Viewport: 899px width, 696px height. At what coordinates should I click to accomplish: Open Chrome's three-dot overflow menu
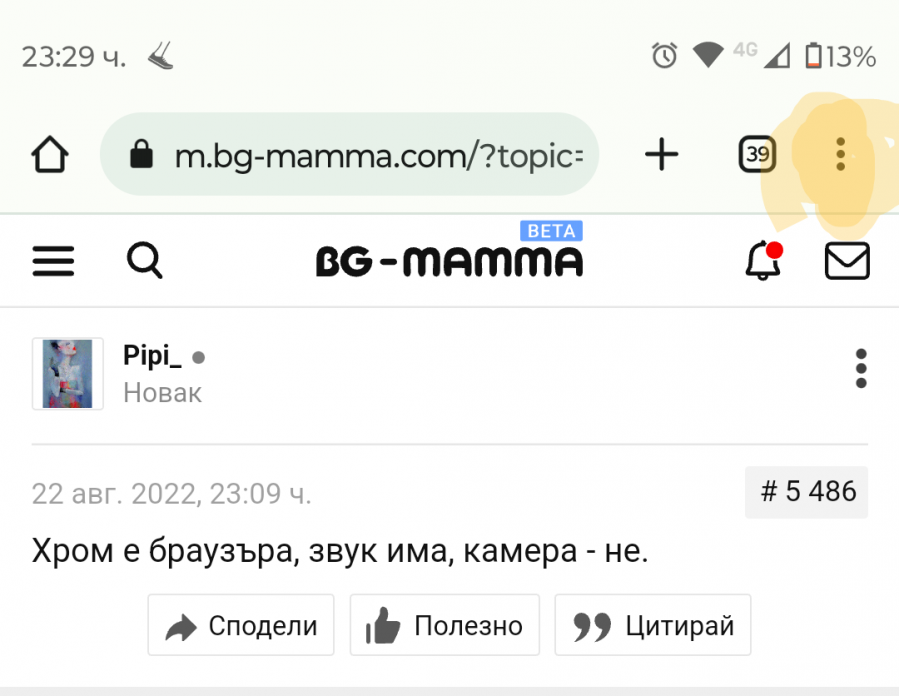pos(840,154)
